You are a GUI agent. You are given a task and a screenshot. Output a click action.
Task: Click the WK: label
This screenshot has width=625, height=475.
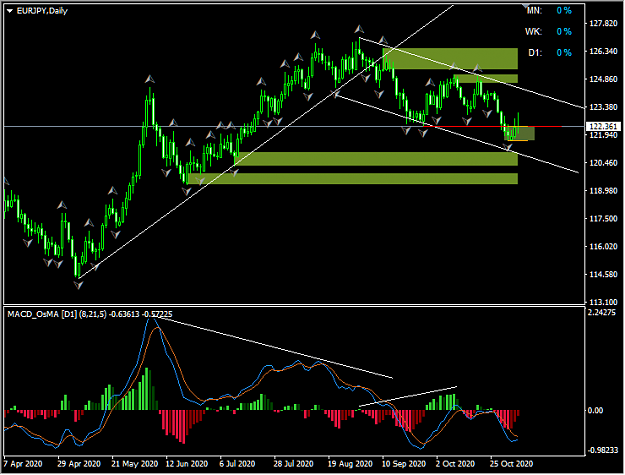pos(534,31)
